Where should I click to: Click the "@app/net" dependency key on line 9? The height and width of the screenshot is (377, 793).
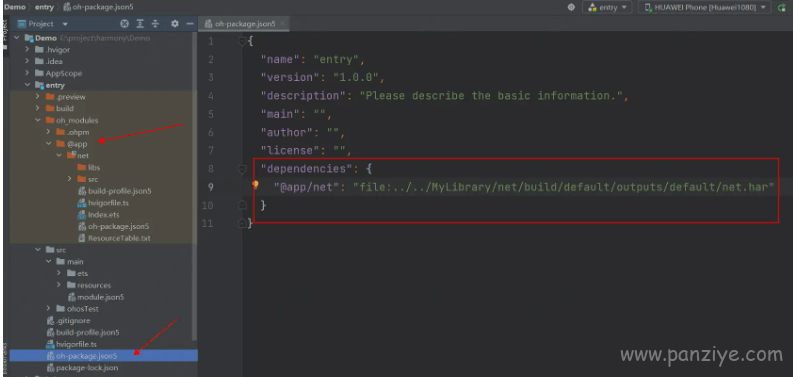(x=306, y=187)
